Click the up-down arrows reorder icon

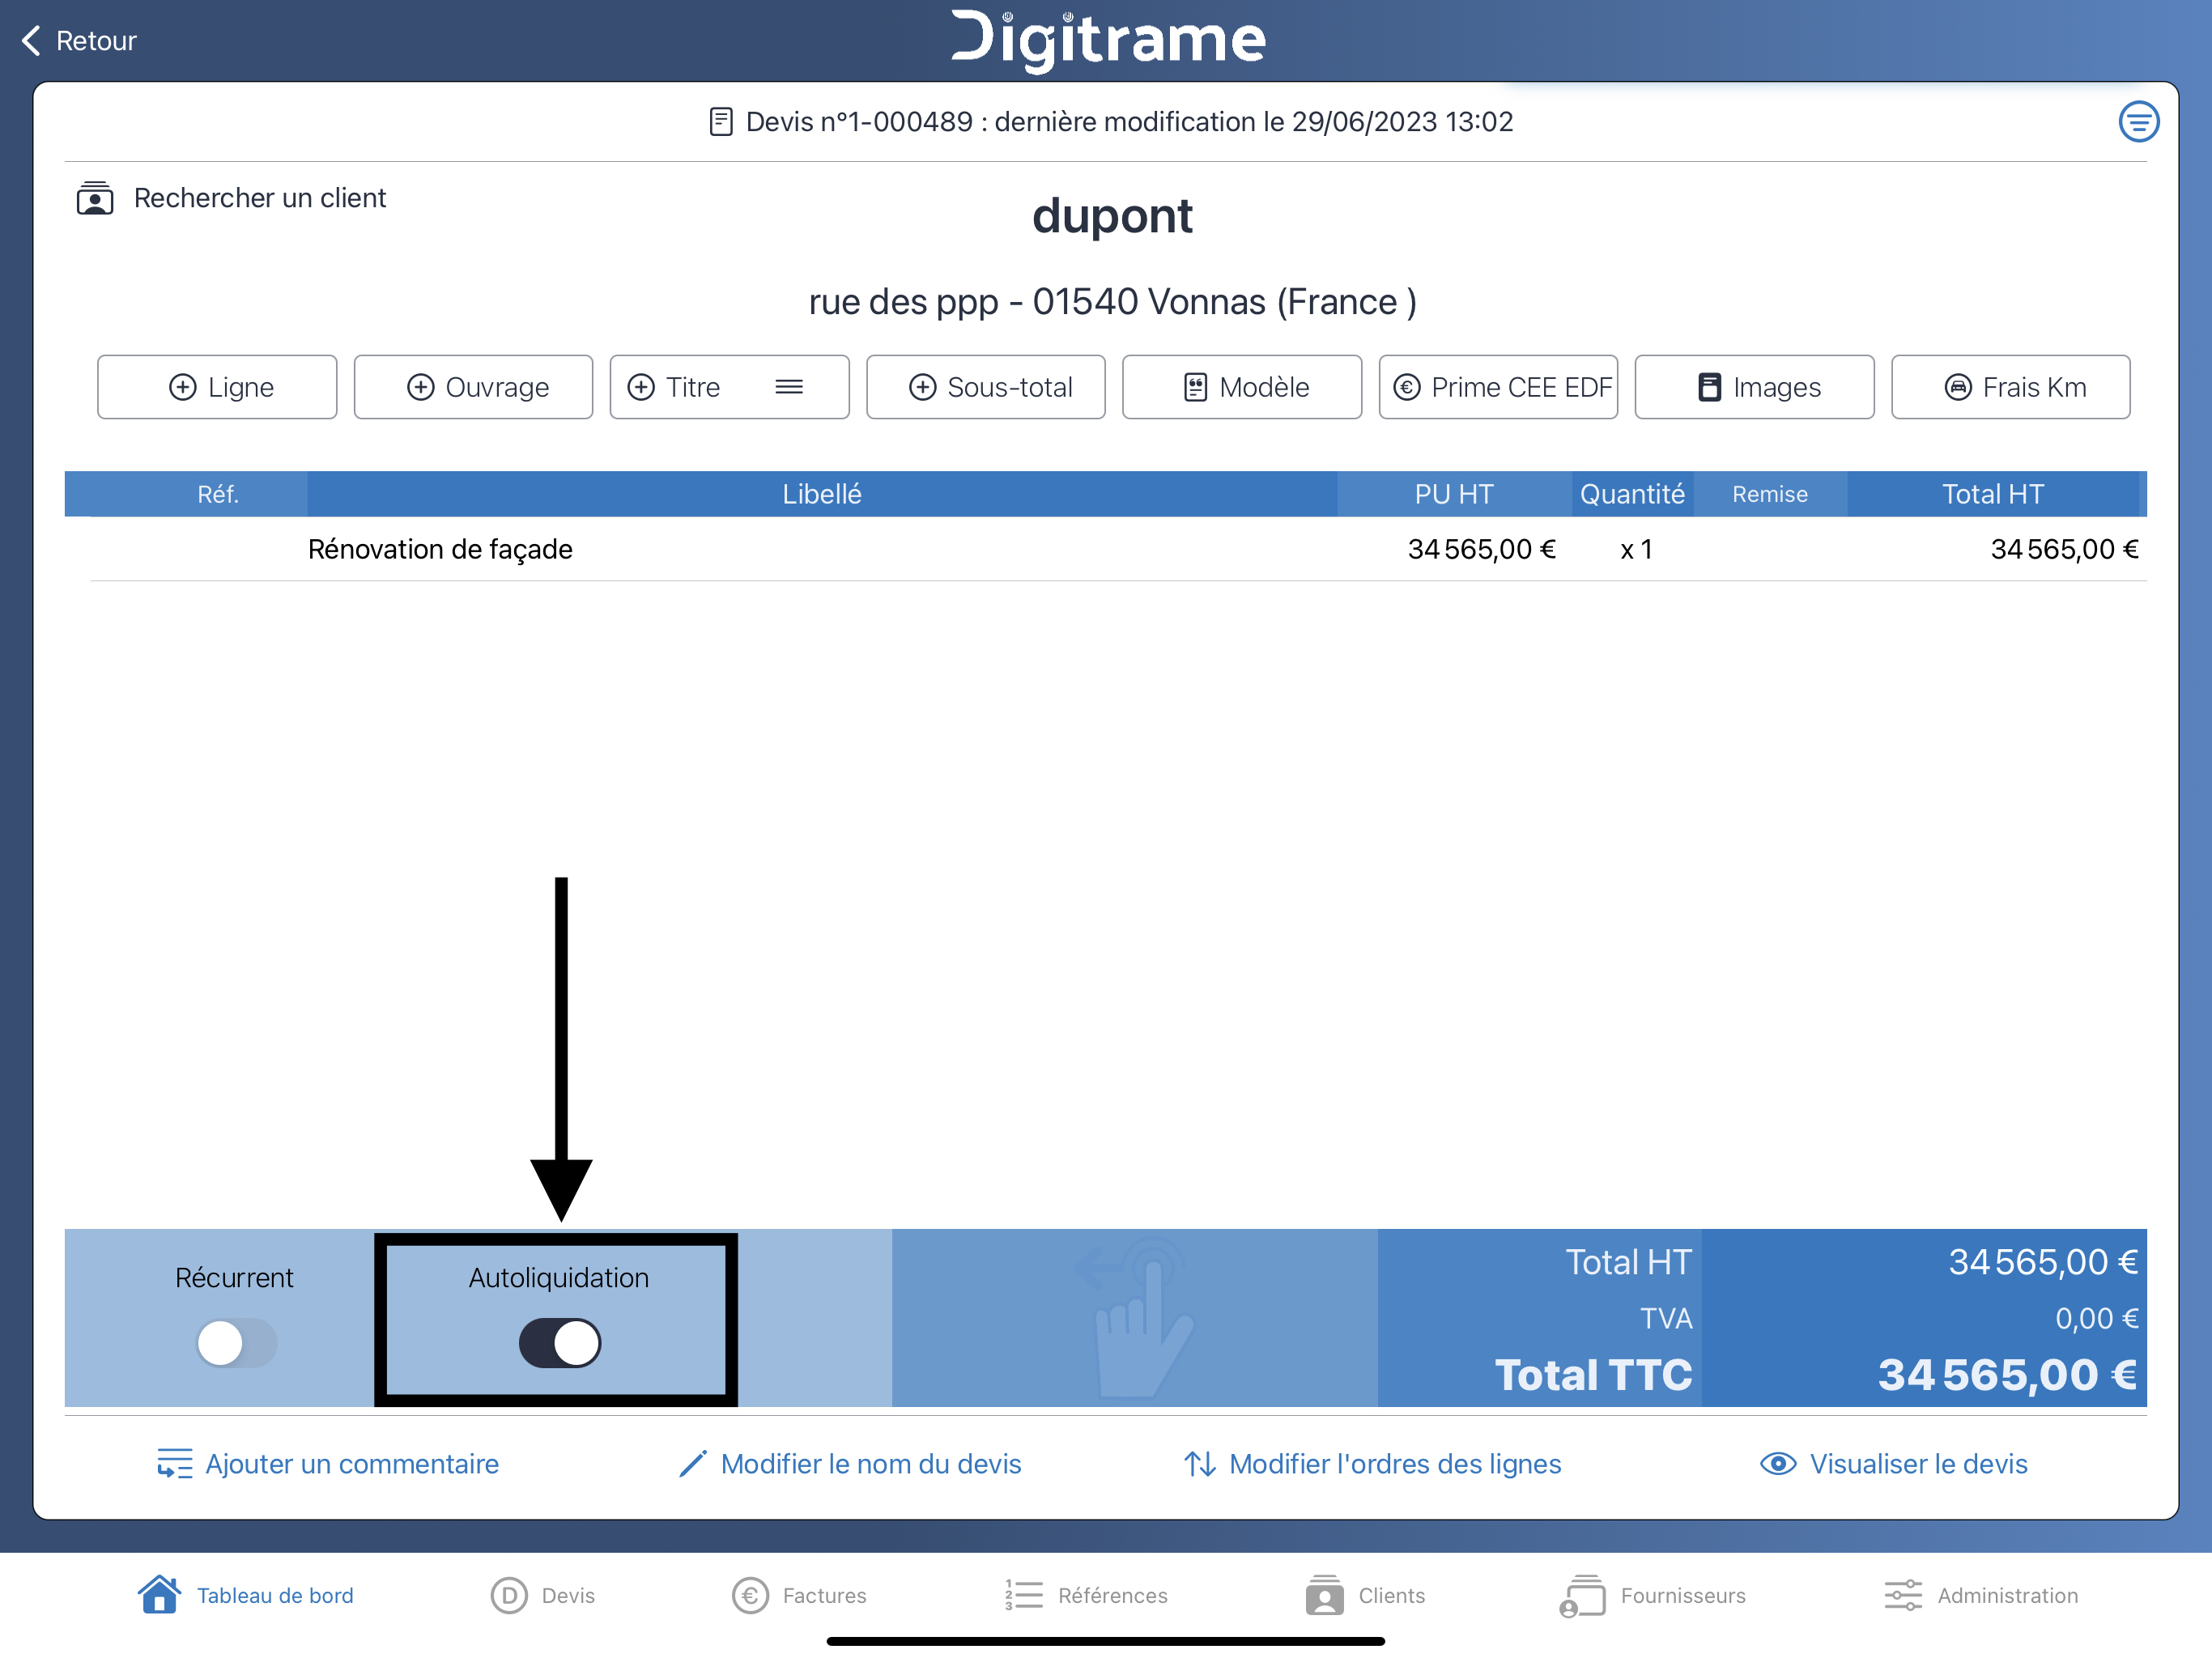(x=1200, y=1464)
